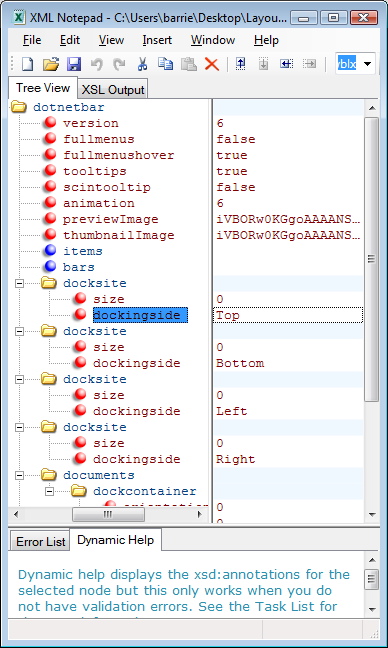Click the dotnetbar root folder icon
388x648 pixels.
19,107
